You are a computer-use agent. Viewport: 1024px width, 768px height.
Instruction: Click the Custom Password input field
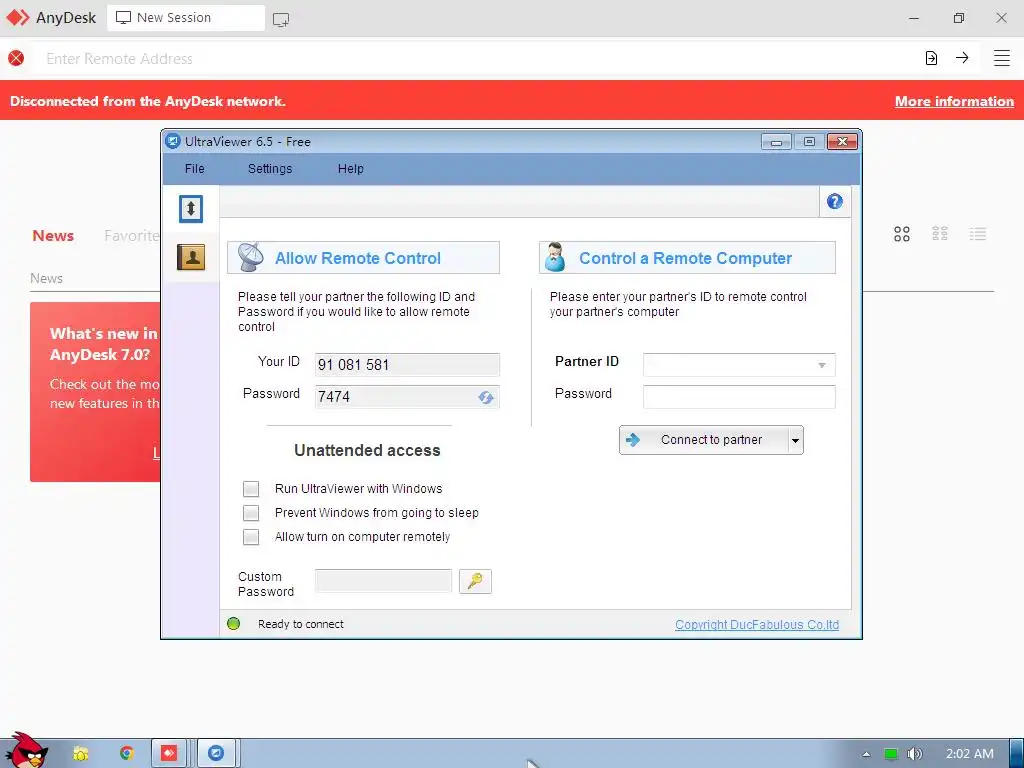pos(383,581)
